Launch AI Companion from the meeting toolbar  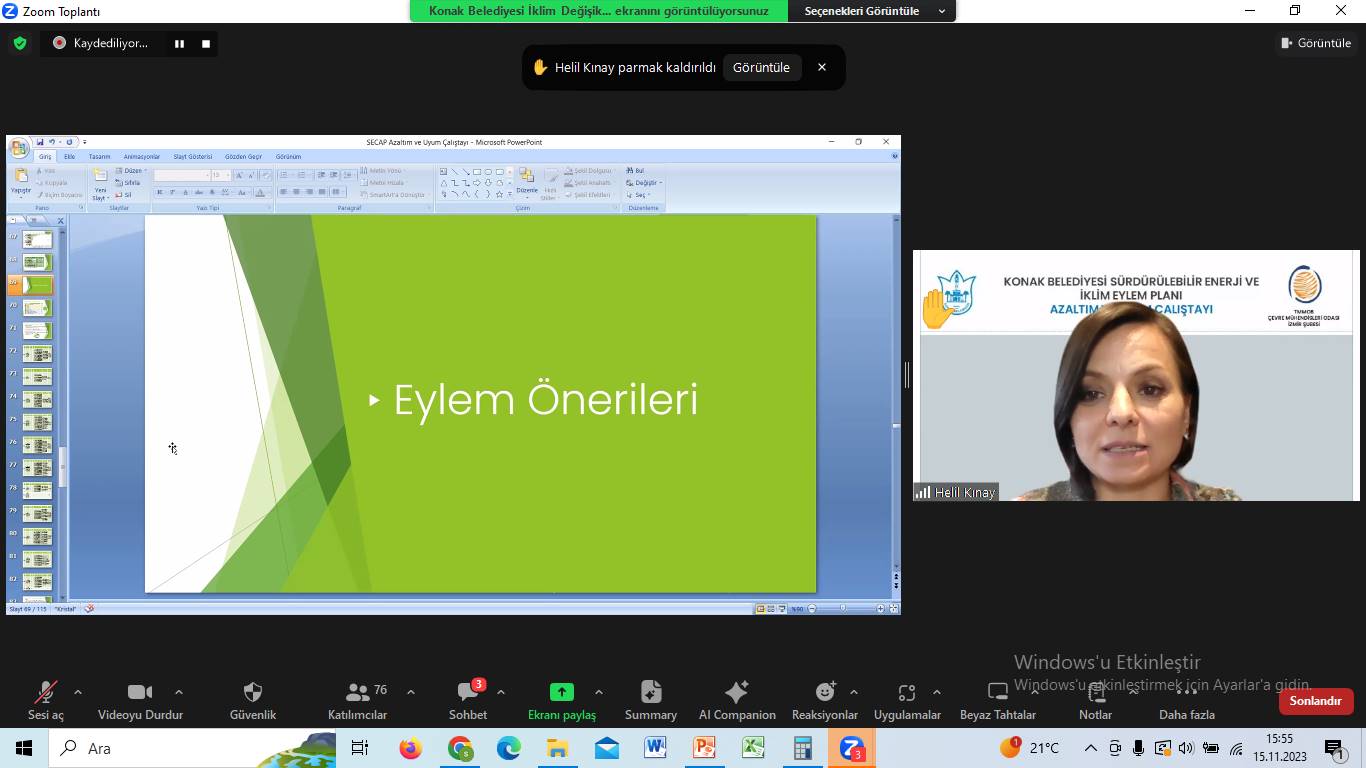(x=736, y=692)
